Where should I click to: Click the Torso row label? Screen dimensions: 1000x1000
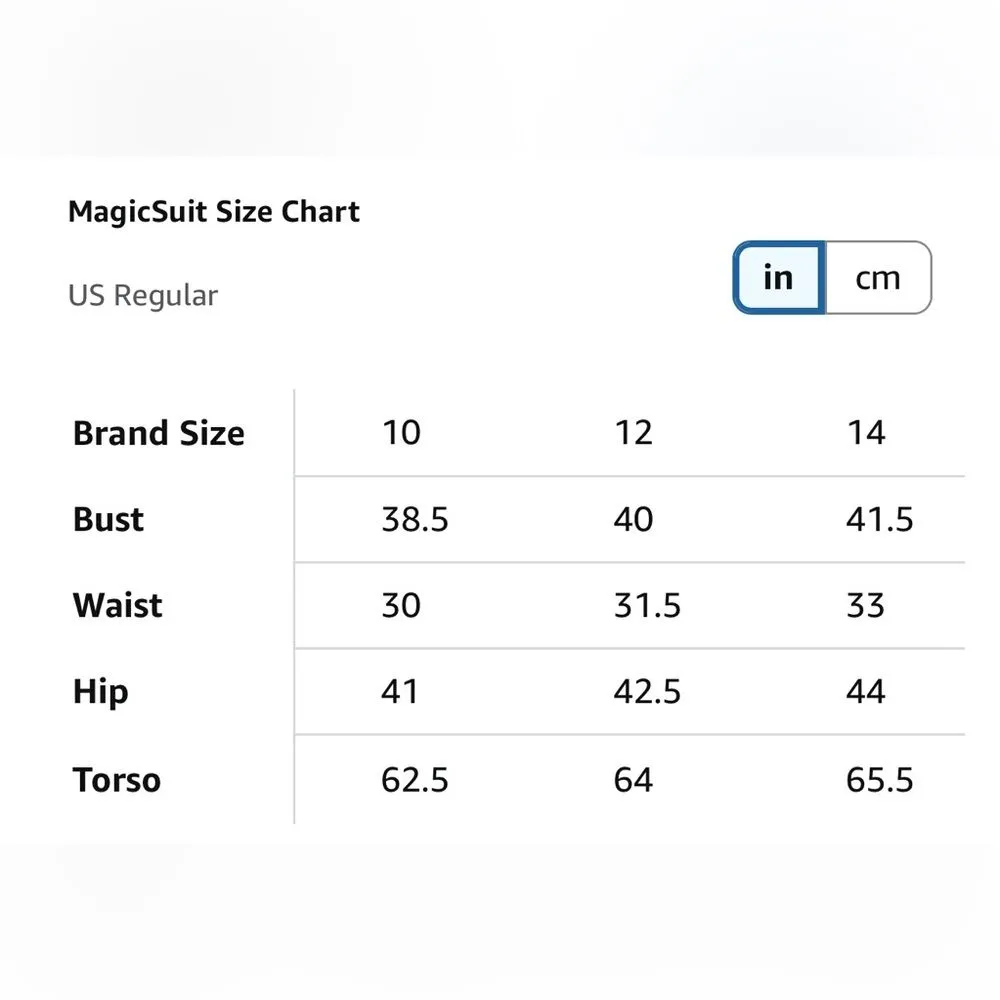[x=116, y=780]
